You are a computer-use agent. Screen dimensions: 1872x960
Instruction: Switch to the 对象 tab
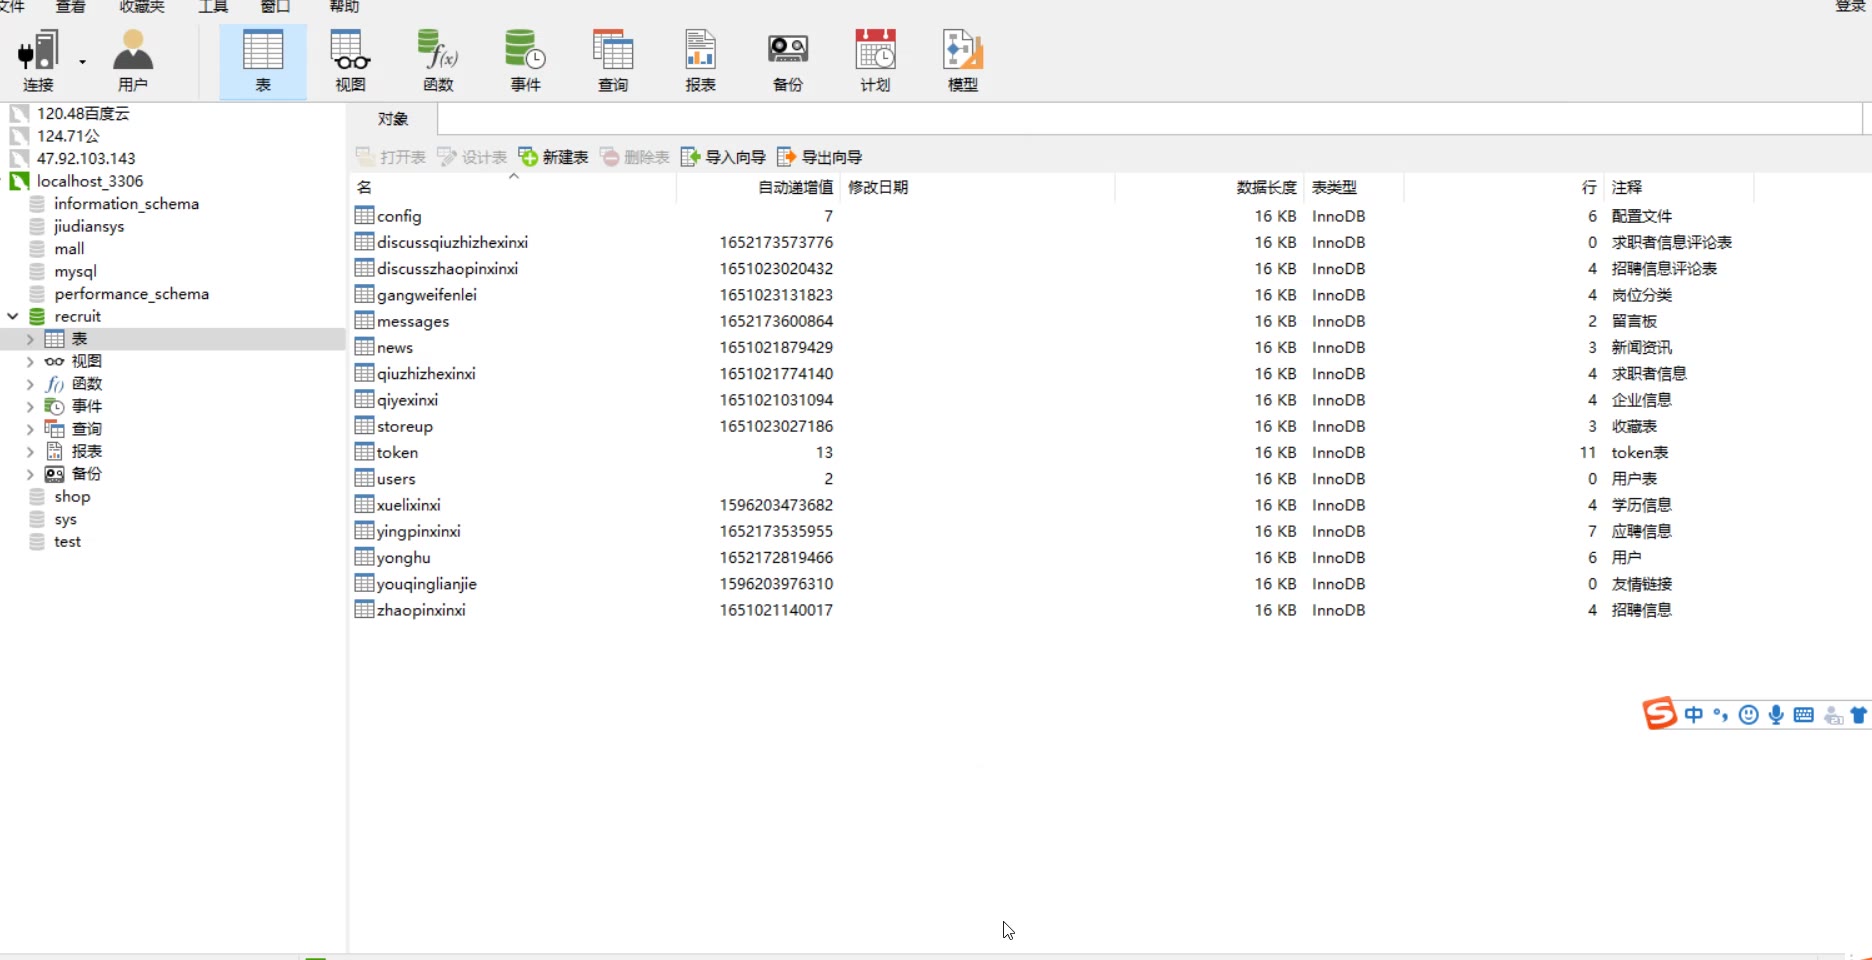(x=393, y=119)
